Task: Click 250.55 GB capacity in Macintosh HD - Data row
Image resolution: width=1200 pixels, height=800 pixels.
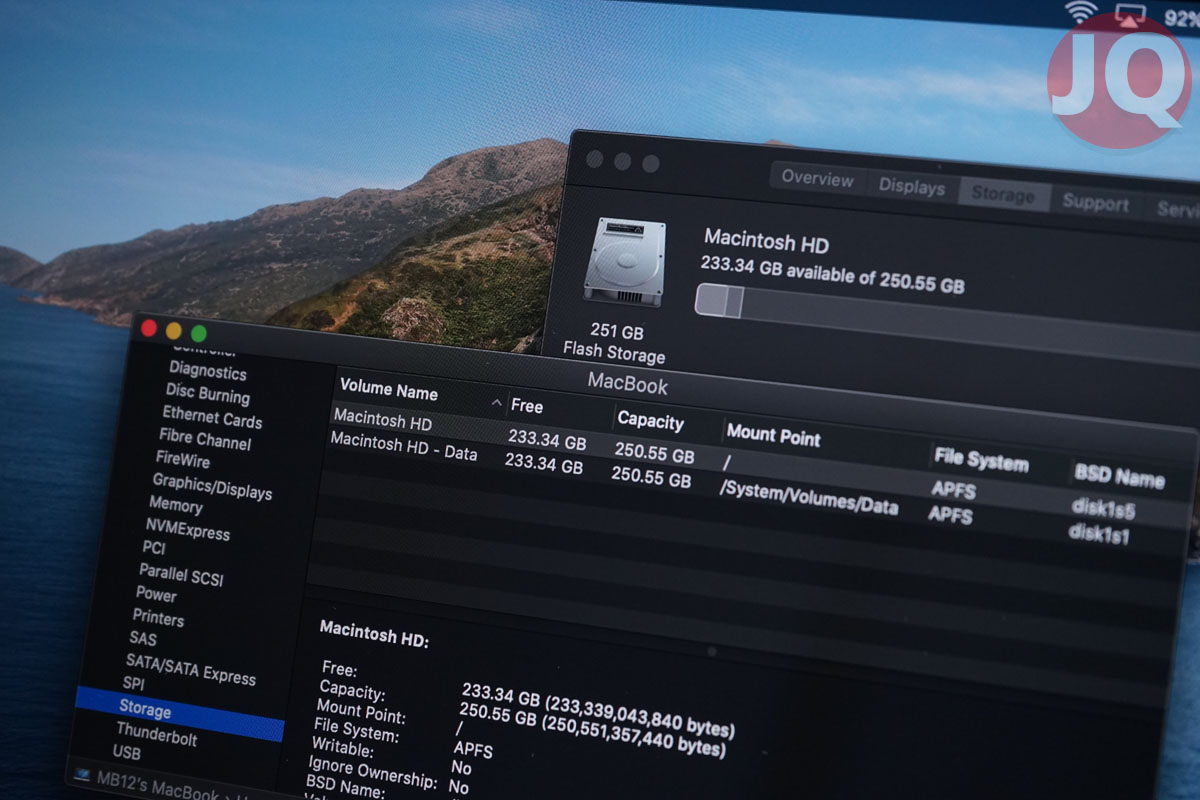Action: point(651,476)
